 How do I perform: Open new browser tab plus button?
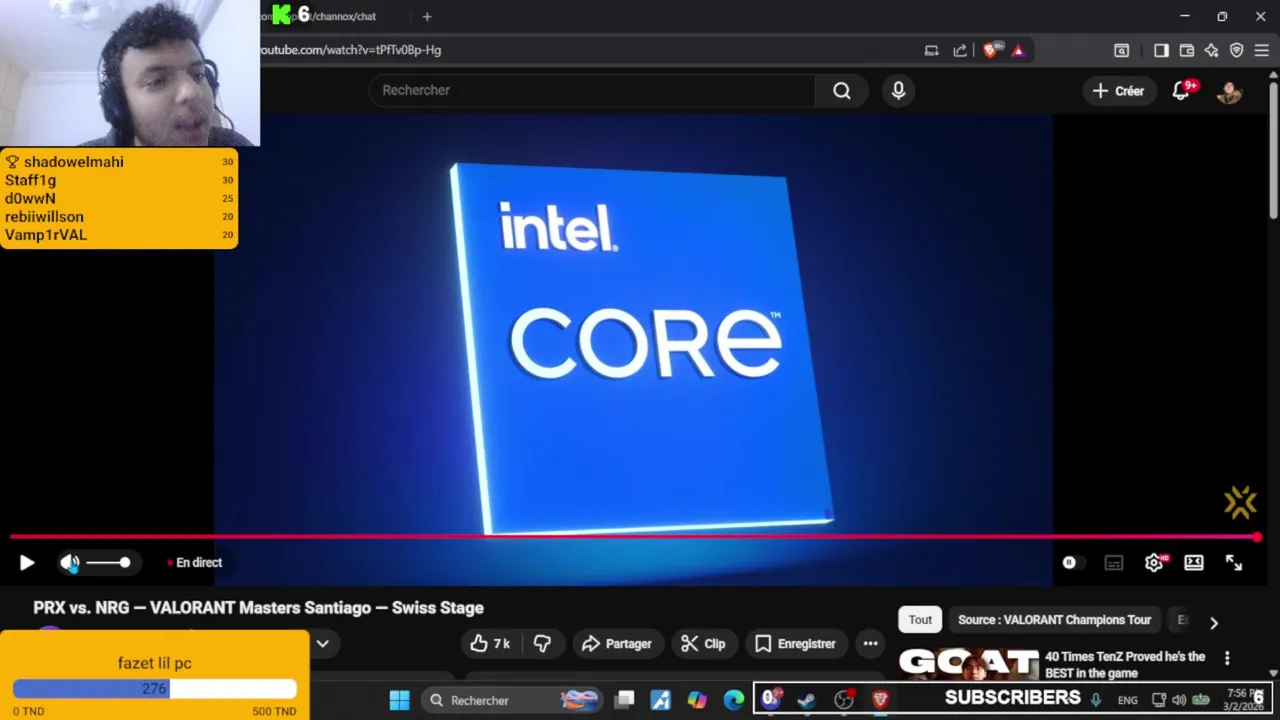[x=427, y=16]
